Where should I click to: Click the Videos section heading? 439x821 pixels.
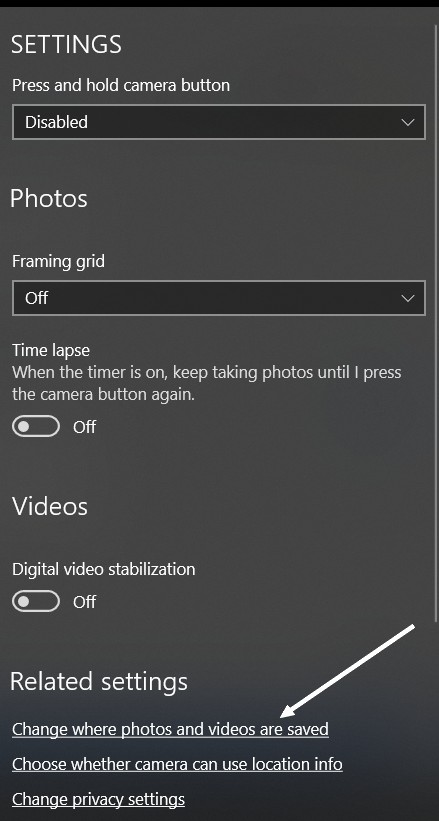click(x=50, y=506)
